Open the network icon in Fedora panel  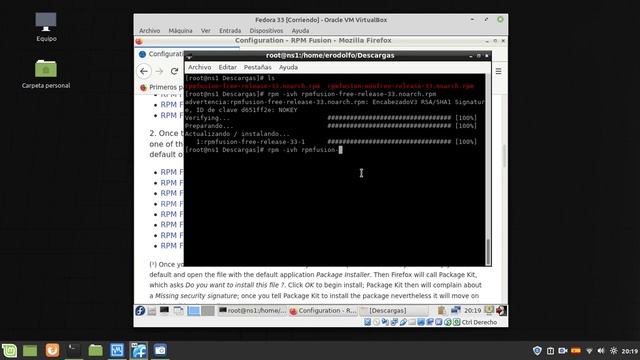click(x=456, y=311)
